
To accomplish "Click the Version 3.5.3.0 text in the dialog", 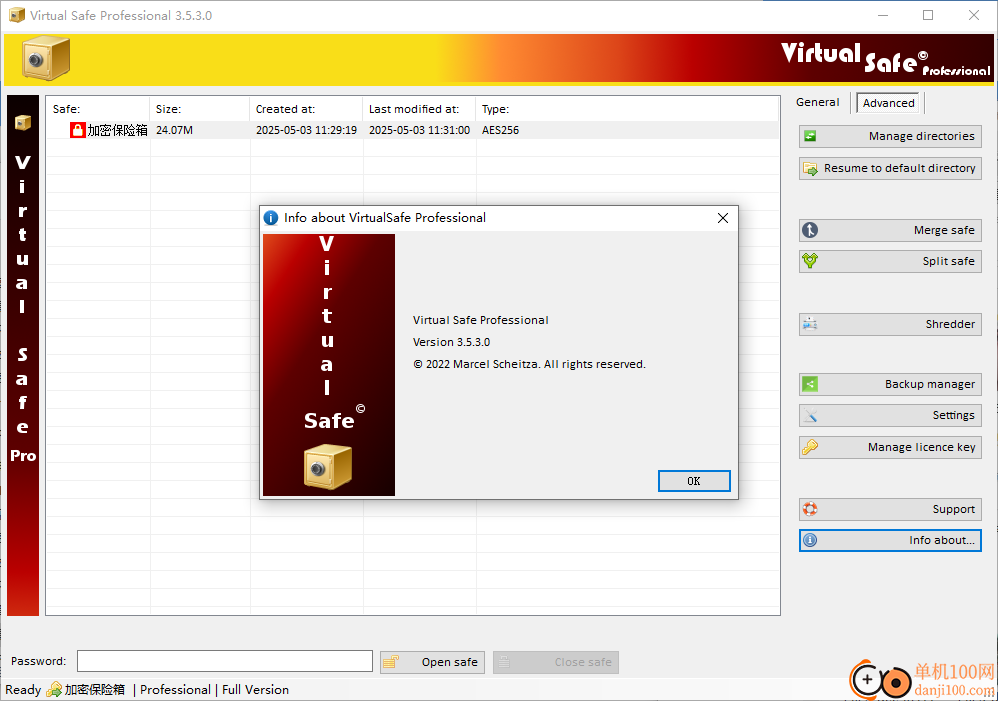I will [x=451, y=342].
